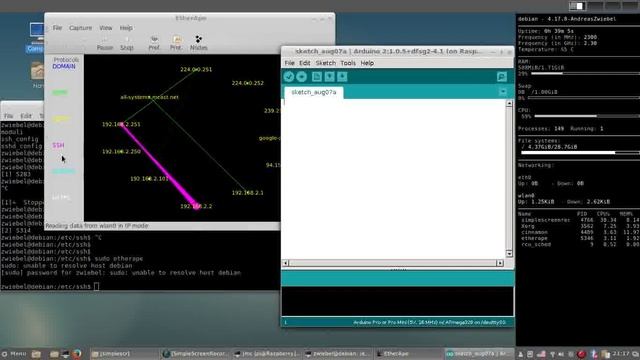
Task: Switch to the sketch_aug07a Arduino taskbar button
Action: tap(479, 354)
